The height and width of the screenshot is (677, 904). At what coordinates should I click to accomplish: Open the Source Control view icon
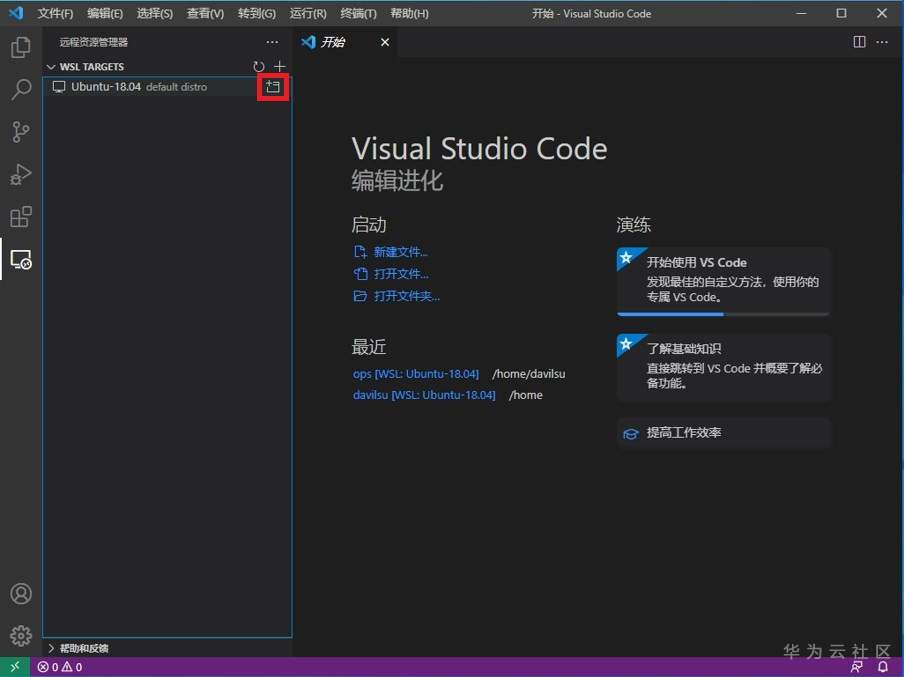(21, 132)
